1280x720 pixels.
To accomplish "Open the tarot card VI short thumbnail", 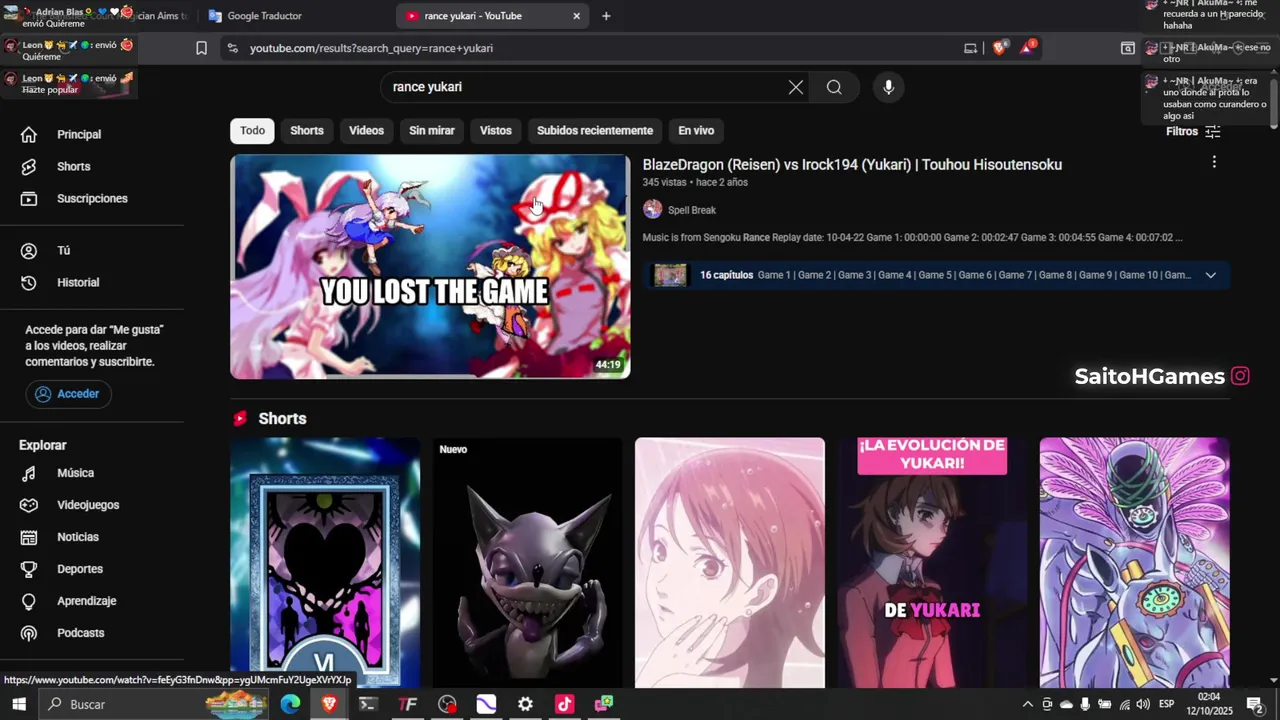I will tap(325, 562).
